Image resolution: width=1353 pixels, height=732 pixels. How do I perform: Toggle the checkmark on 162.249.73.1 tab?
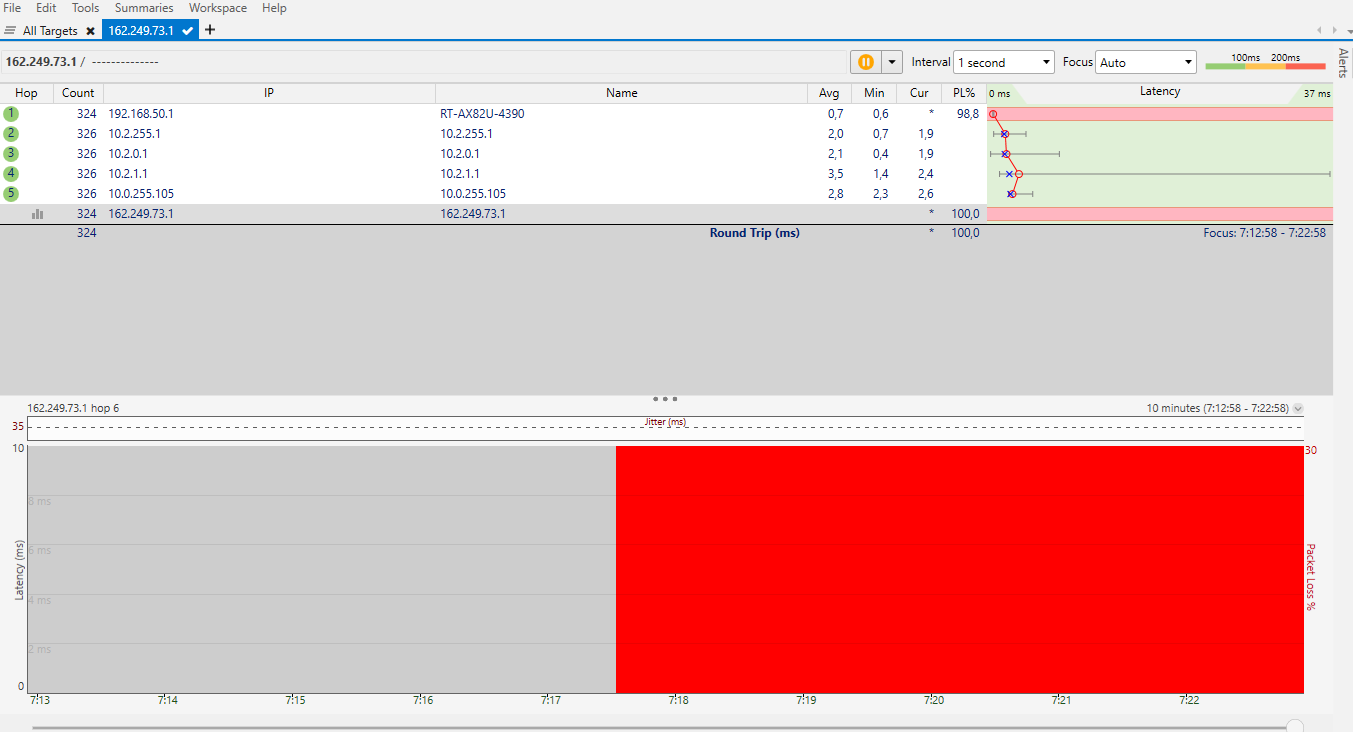(x=187, y=31)
